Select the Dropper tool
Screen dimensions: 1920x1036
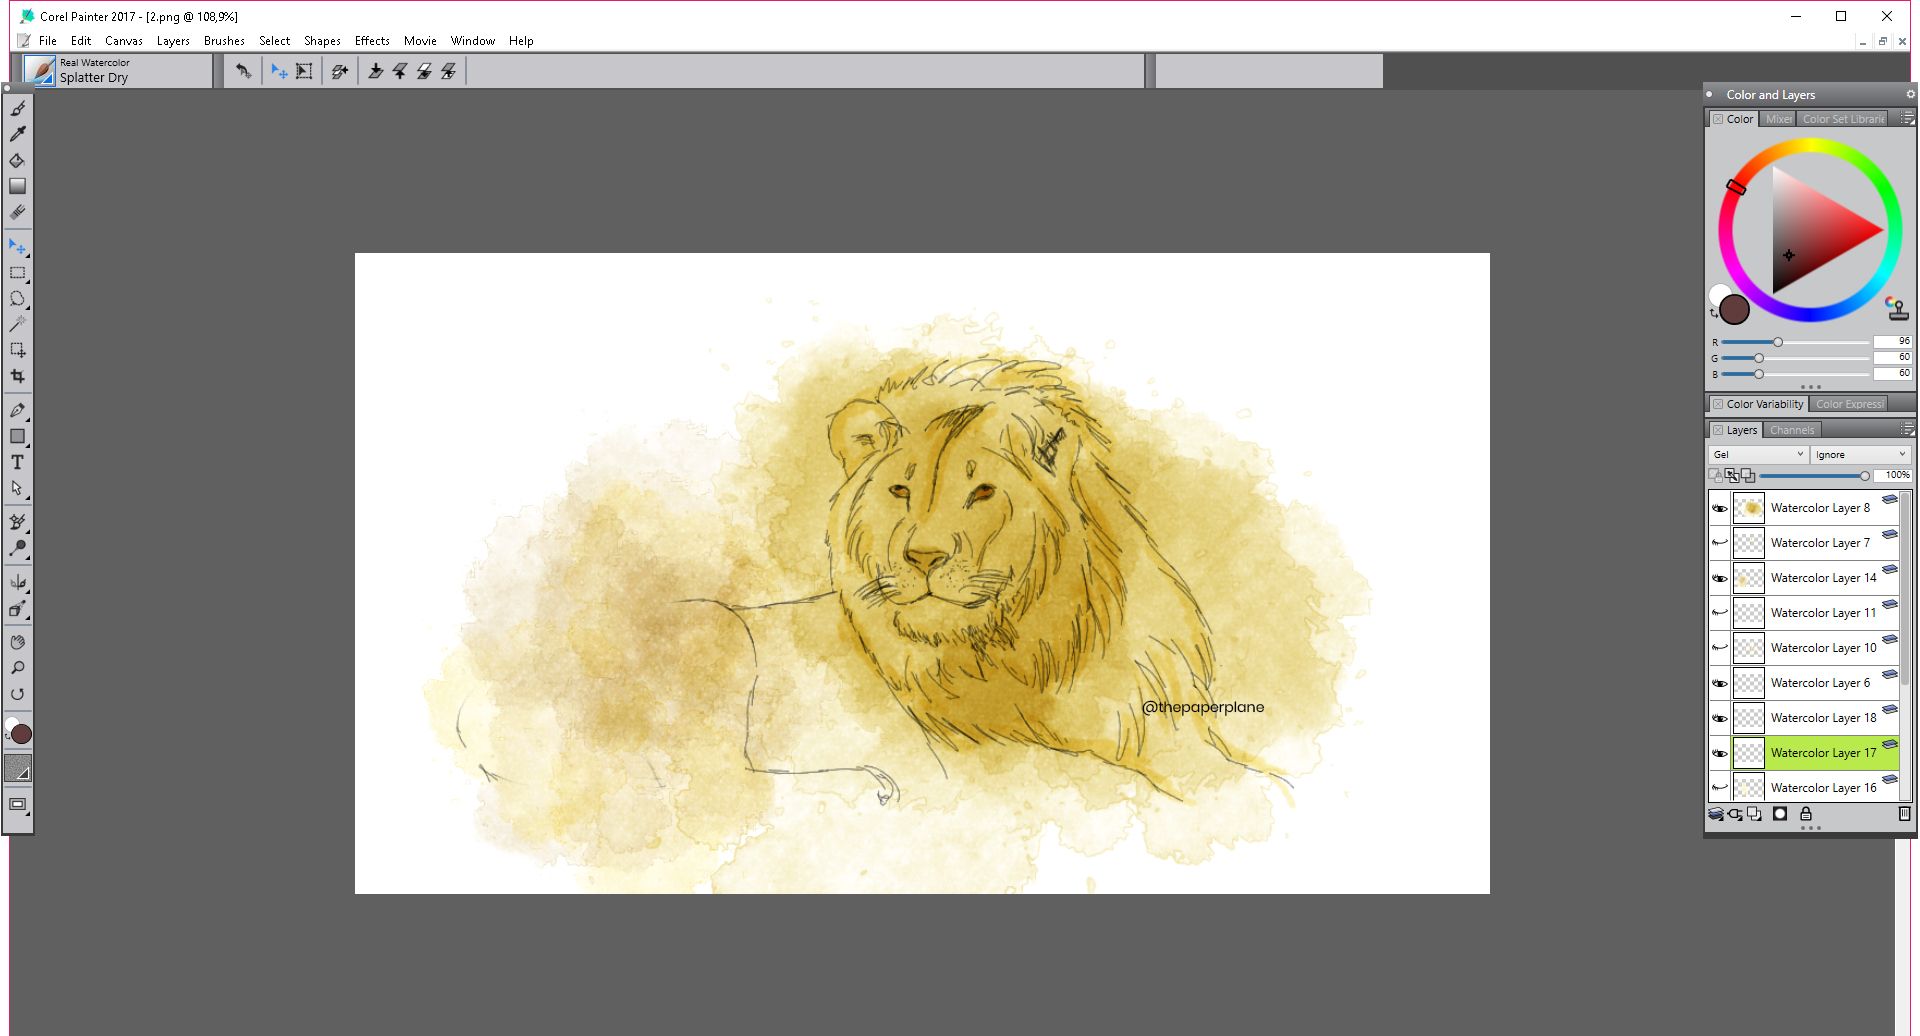tap(17, 134)
